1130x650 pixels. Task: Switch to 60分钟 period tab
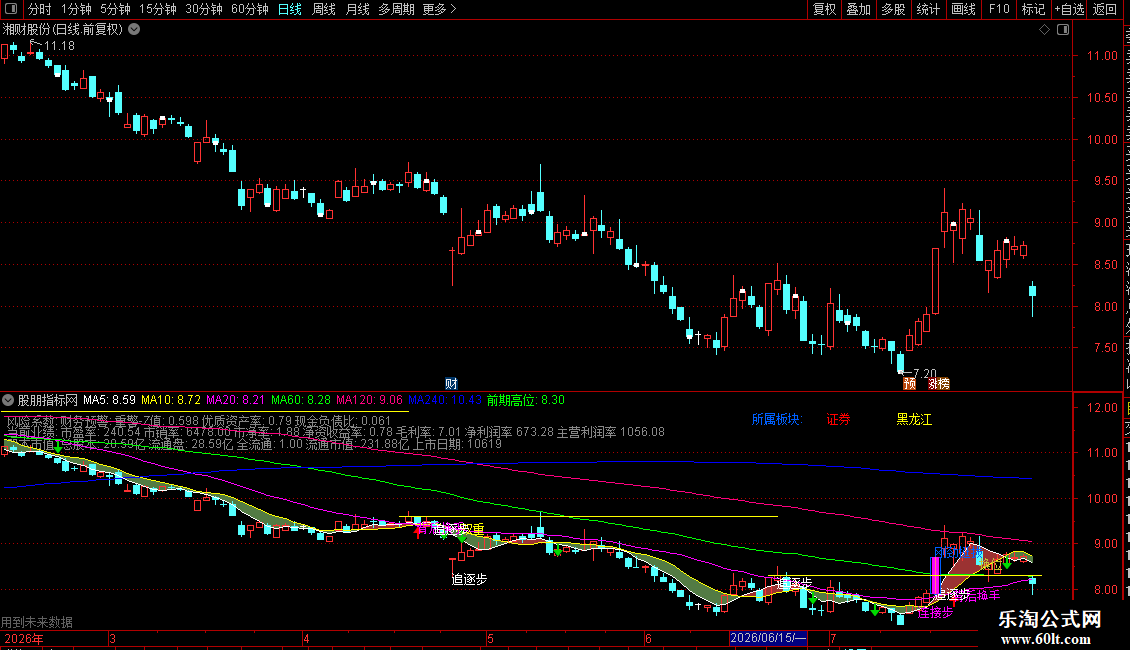coord(250,9)
